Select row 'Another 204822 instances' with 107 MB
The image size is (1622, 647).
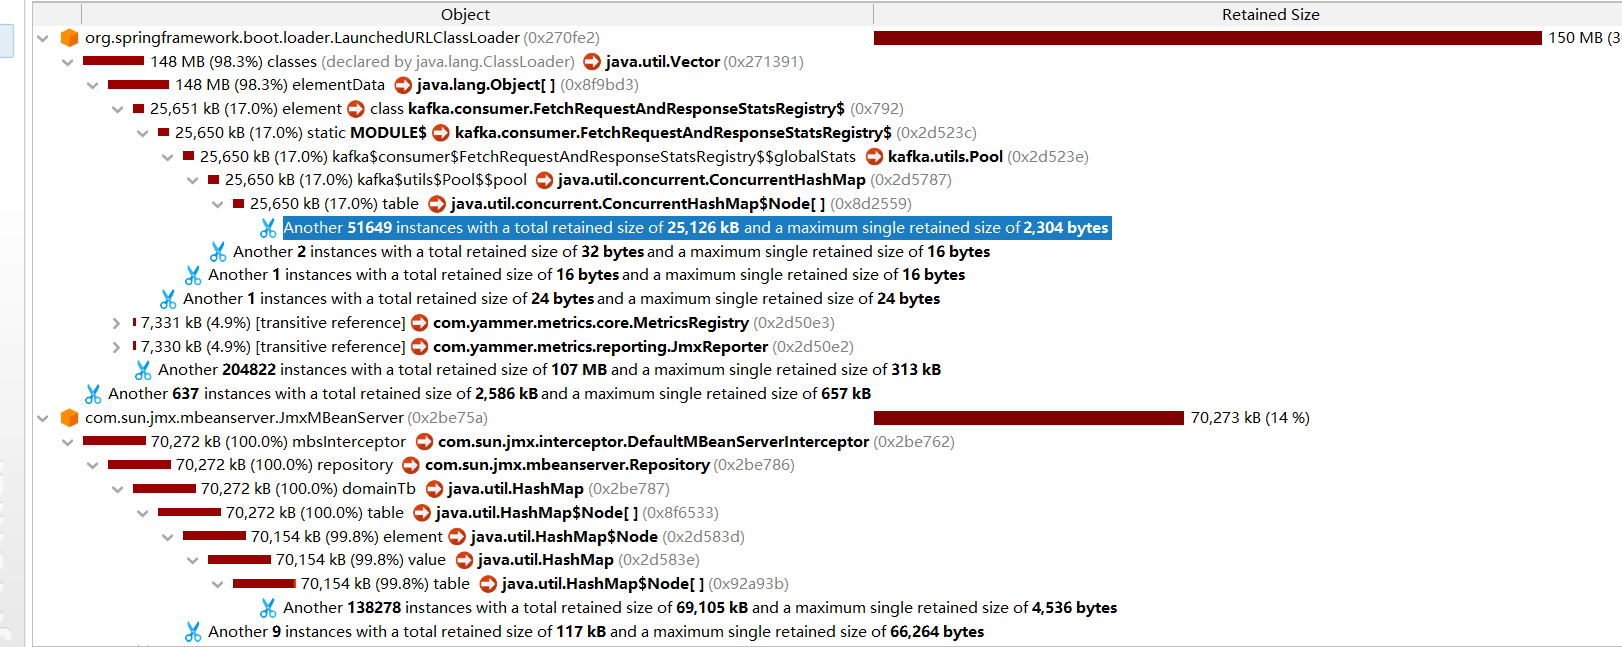pyautogui.click(x=549, y=370)
